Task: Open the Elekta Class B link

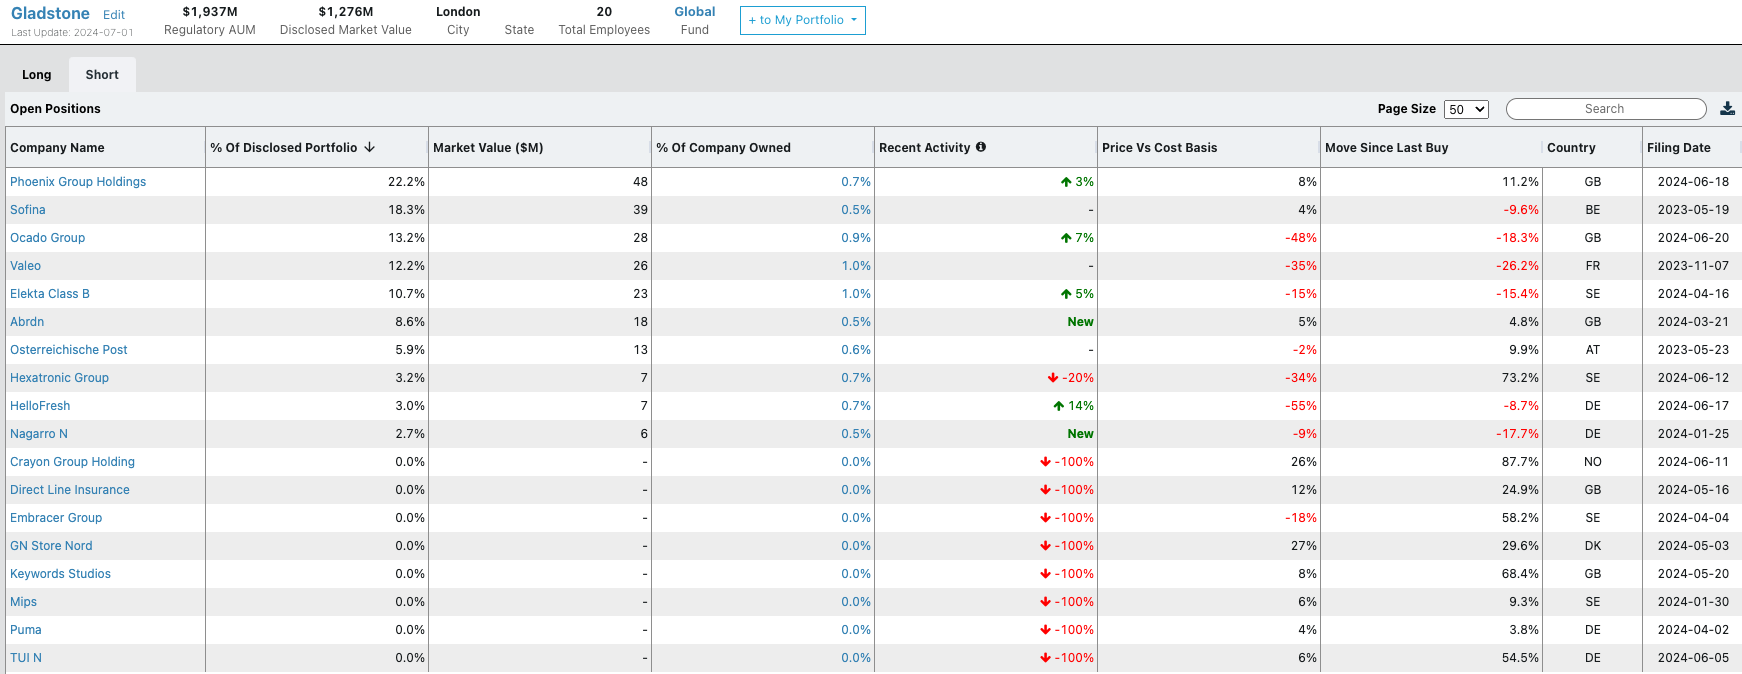Action: pyautogui.click(x=50, y=294)
